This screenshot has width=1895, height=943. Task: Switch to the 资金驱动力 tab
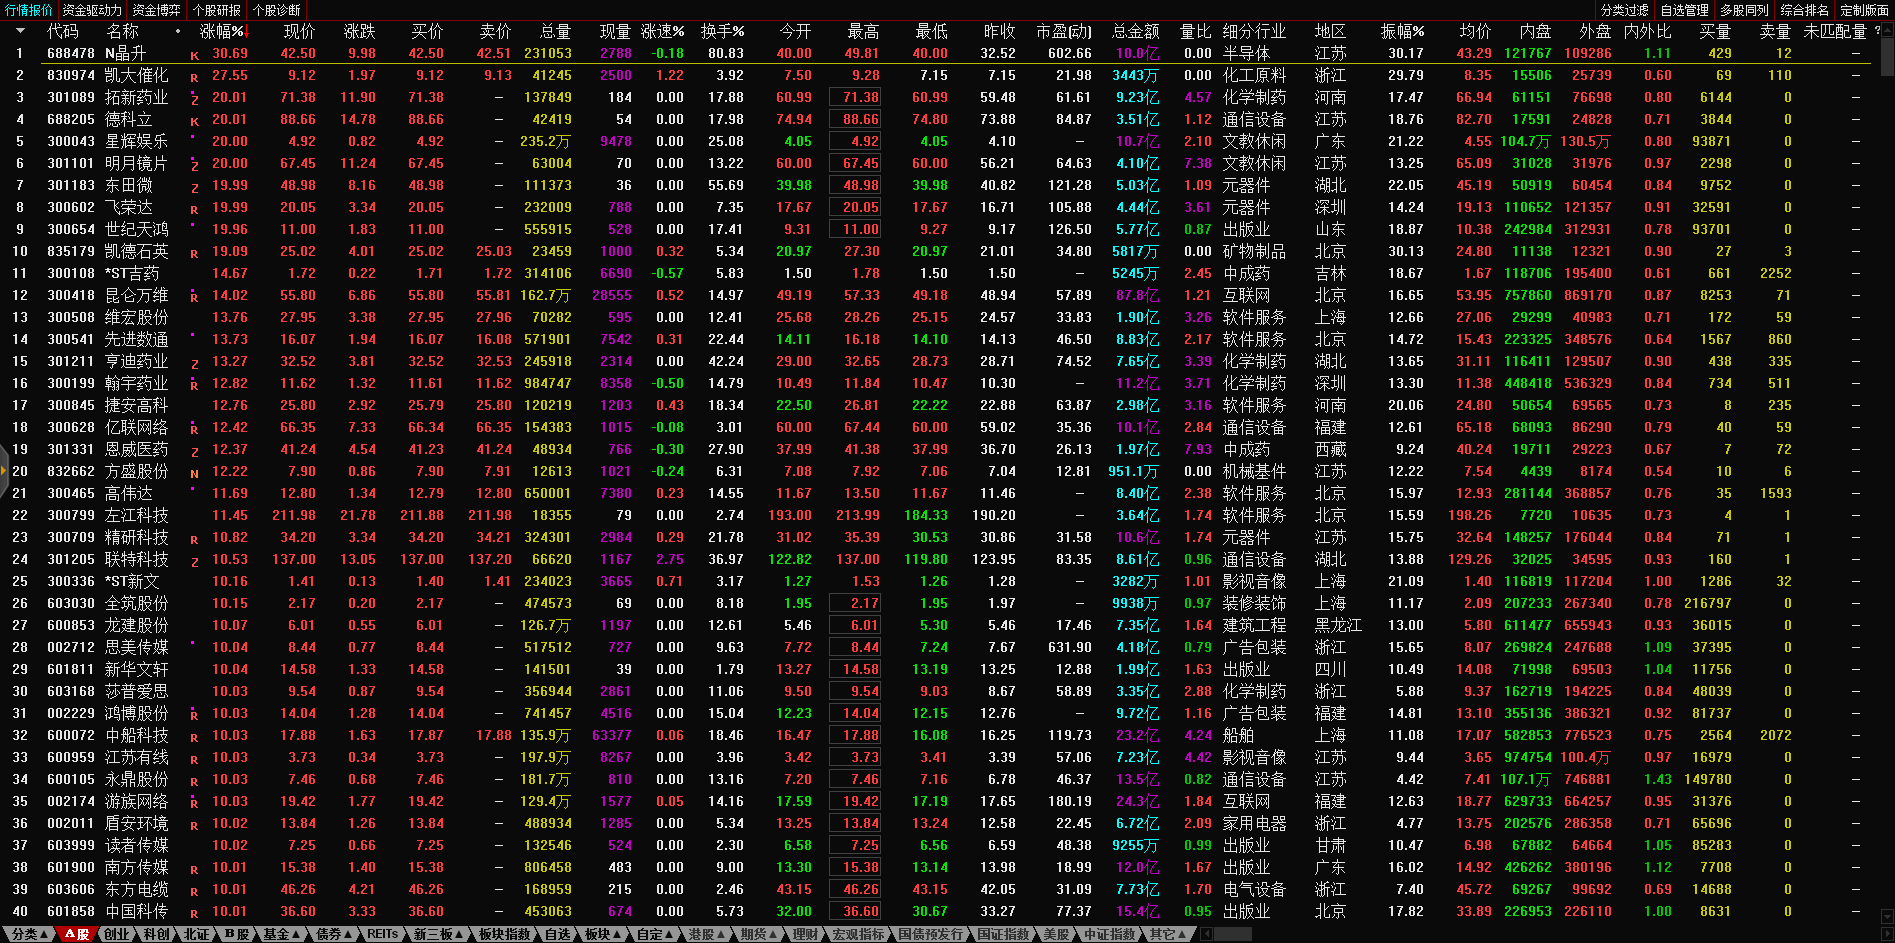(92, 10)
